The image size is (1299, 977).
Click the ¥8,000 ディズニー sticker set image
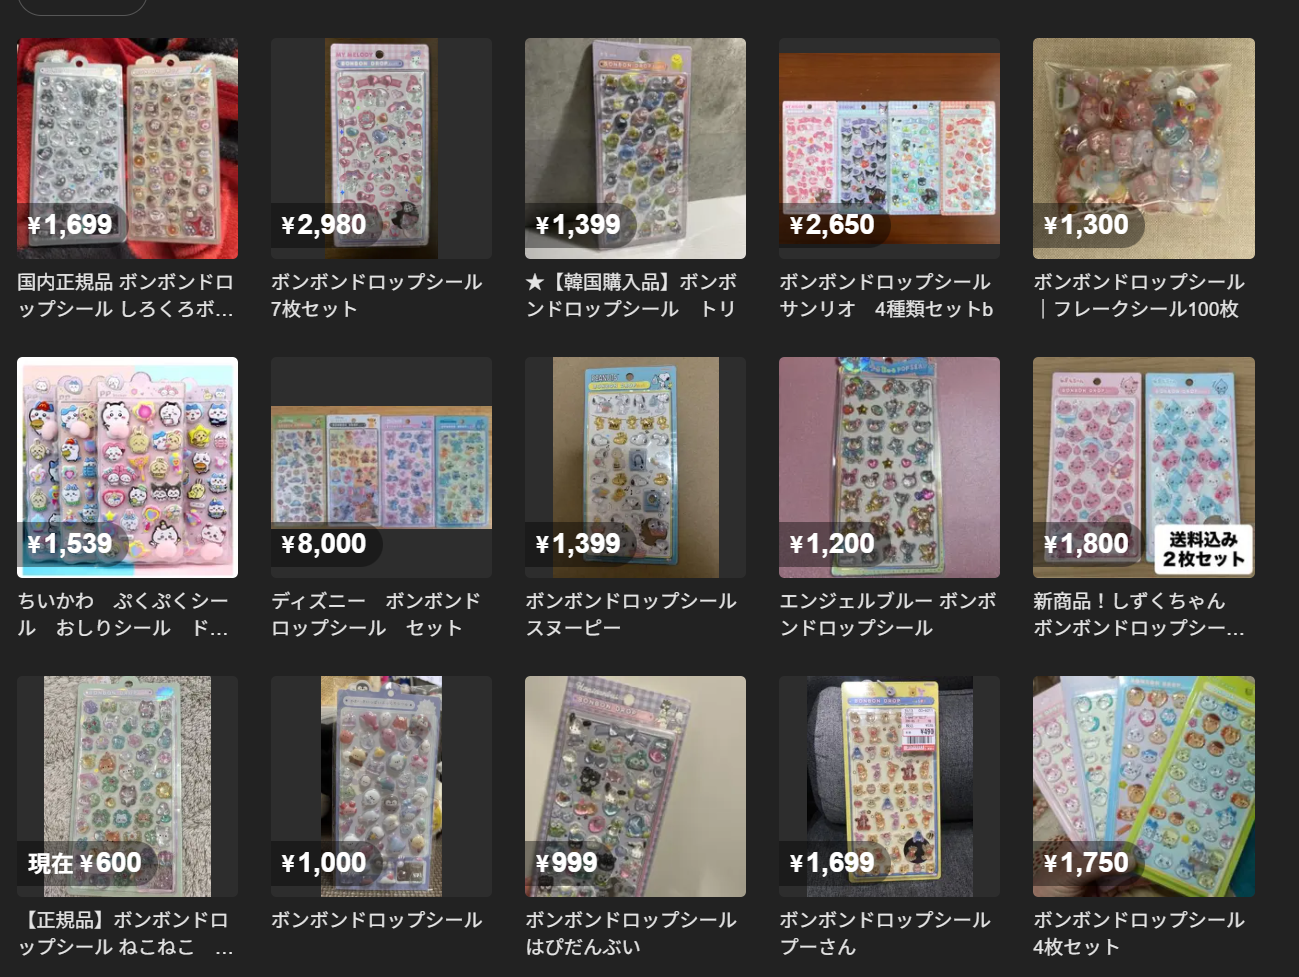click(x=381, y=467)
